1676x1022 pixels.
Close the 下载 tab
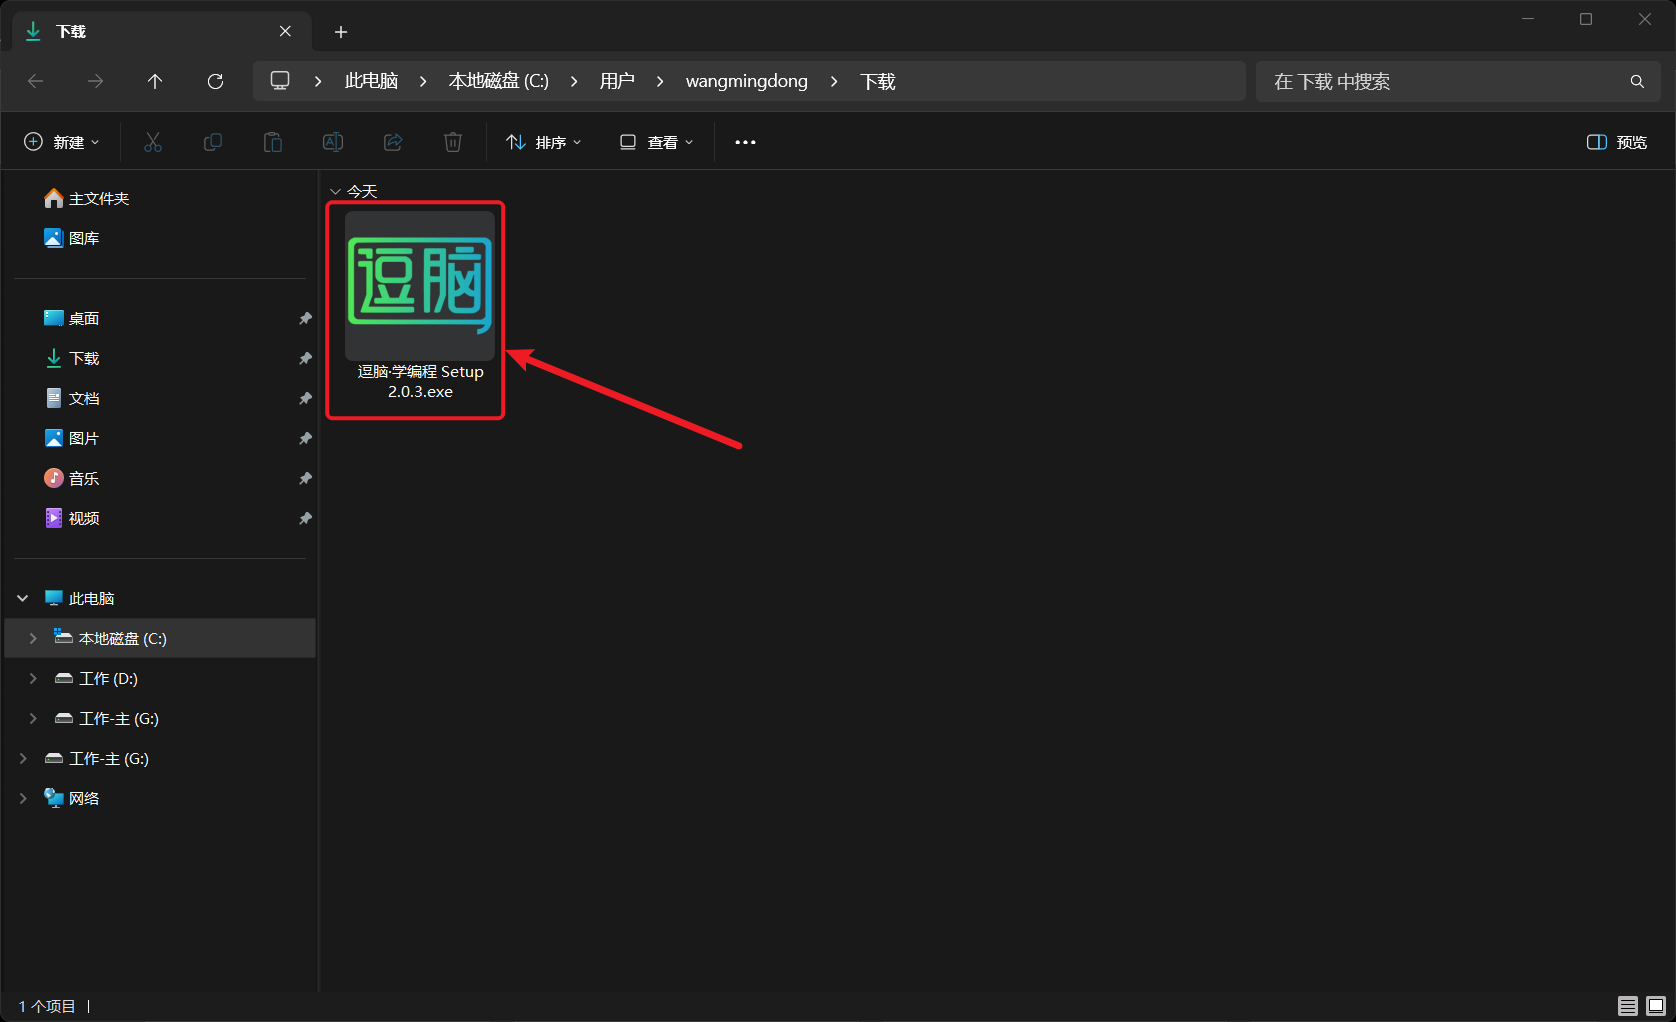click(285, 31)
